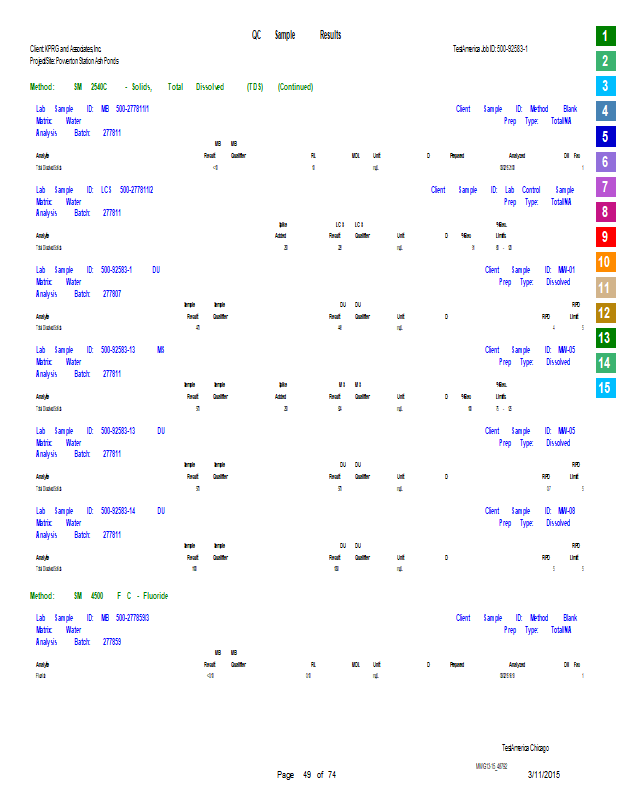
Task: Click purple section tab 7
Action: tap(605, 187)
